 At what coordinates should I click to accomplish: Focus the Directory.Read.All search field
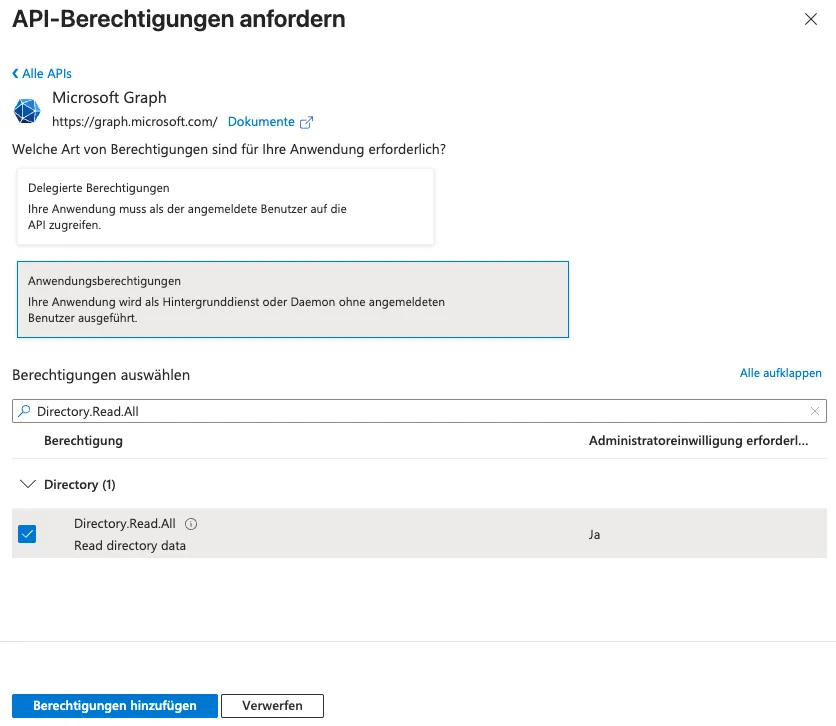pos(419,411)
